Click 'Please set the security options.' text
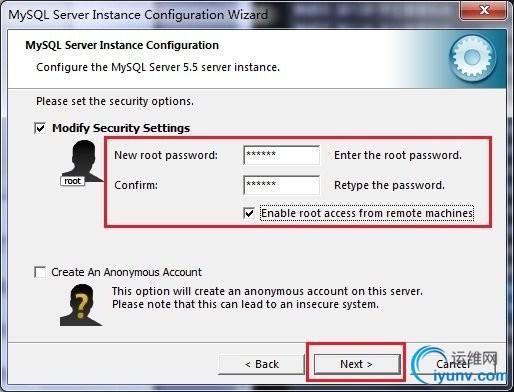Image resolution: width=514 pixels, height=392 pixels. pyautogui.click(x=115, y=101)
